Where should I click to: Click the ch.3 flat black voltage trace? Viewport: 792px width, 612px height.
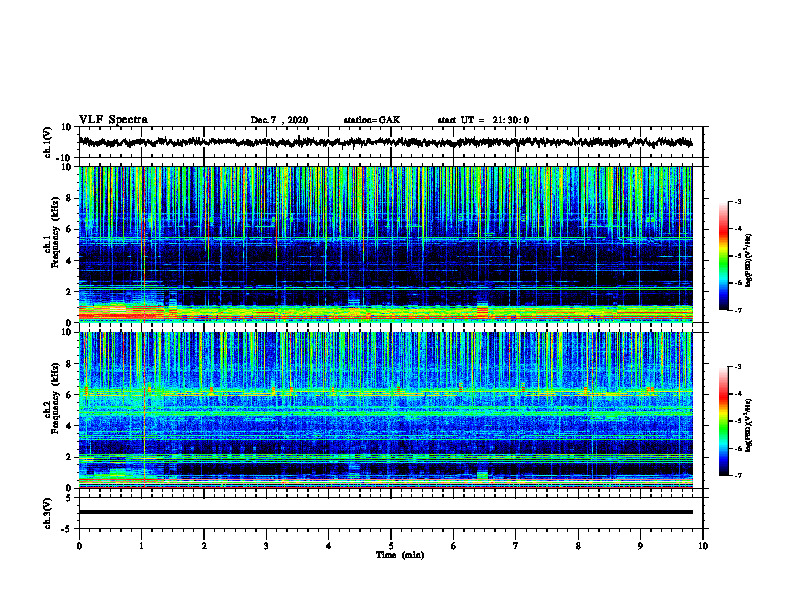coord(385,512)
